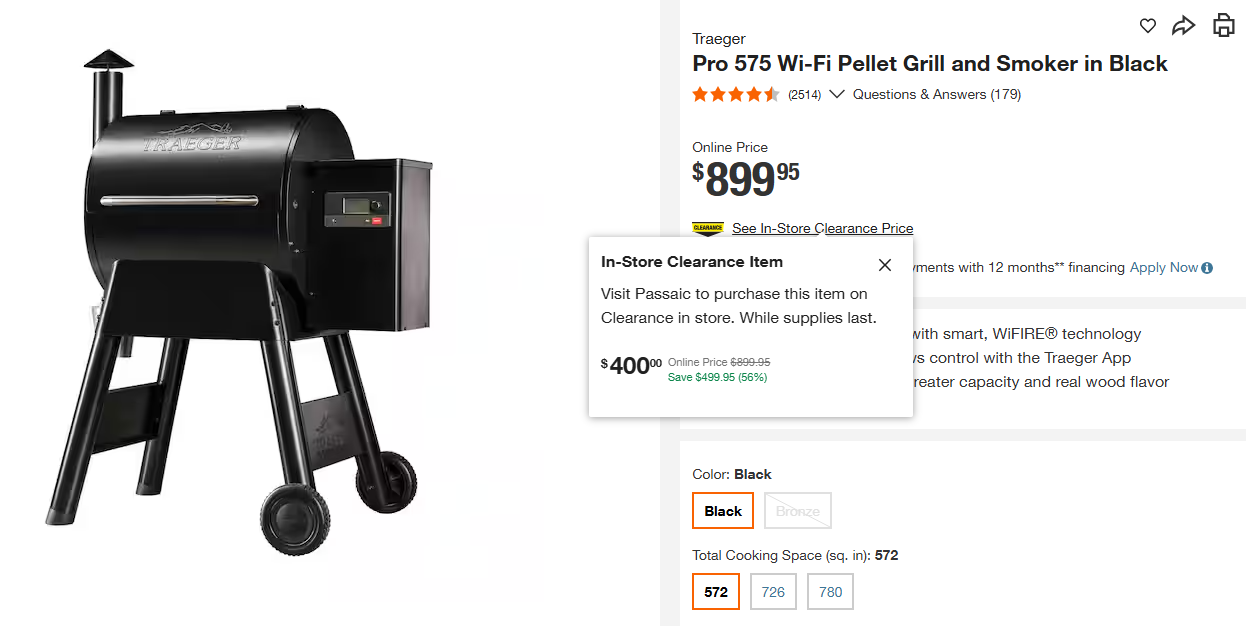The image size is (1246, 626).
Task: Click the heart favorite icon
Action: tap(1148, 26)
